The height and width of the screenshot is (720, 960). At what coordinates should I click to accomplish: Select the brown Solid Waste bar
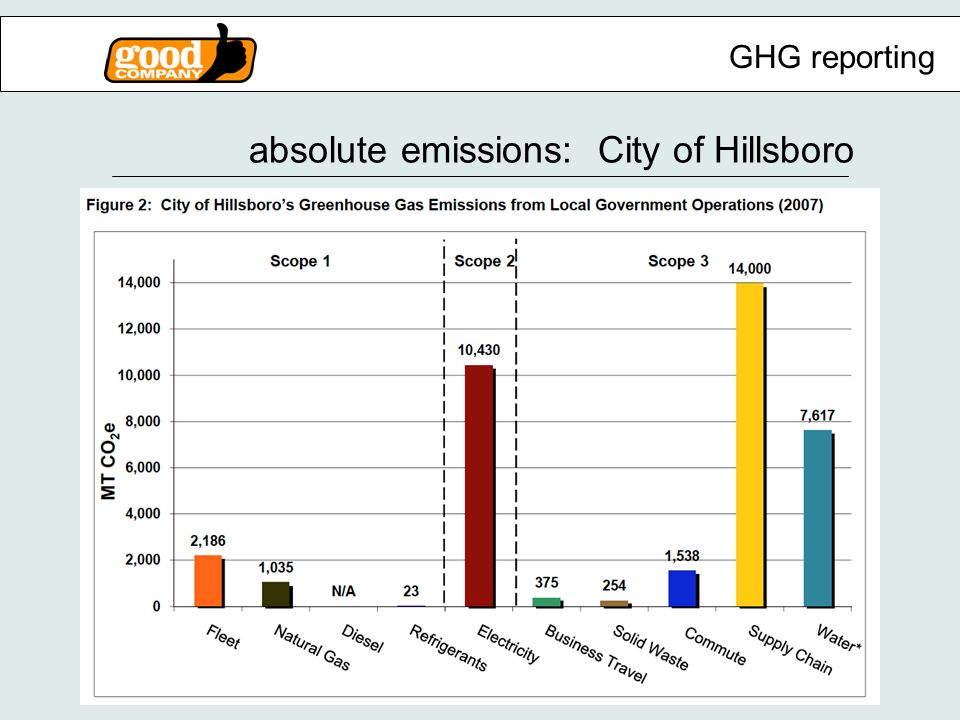pos(615,604)
